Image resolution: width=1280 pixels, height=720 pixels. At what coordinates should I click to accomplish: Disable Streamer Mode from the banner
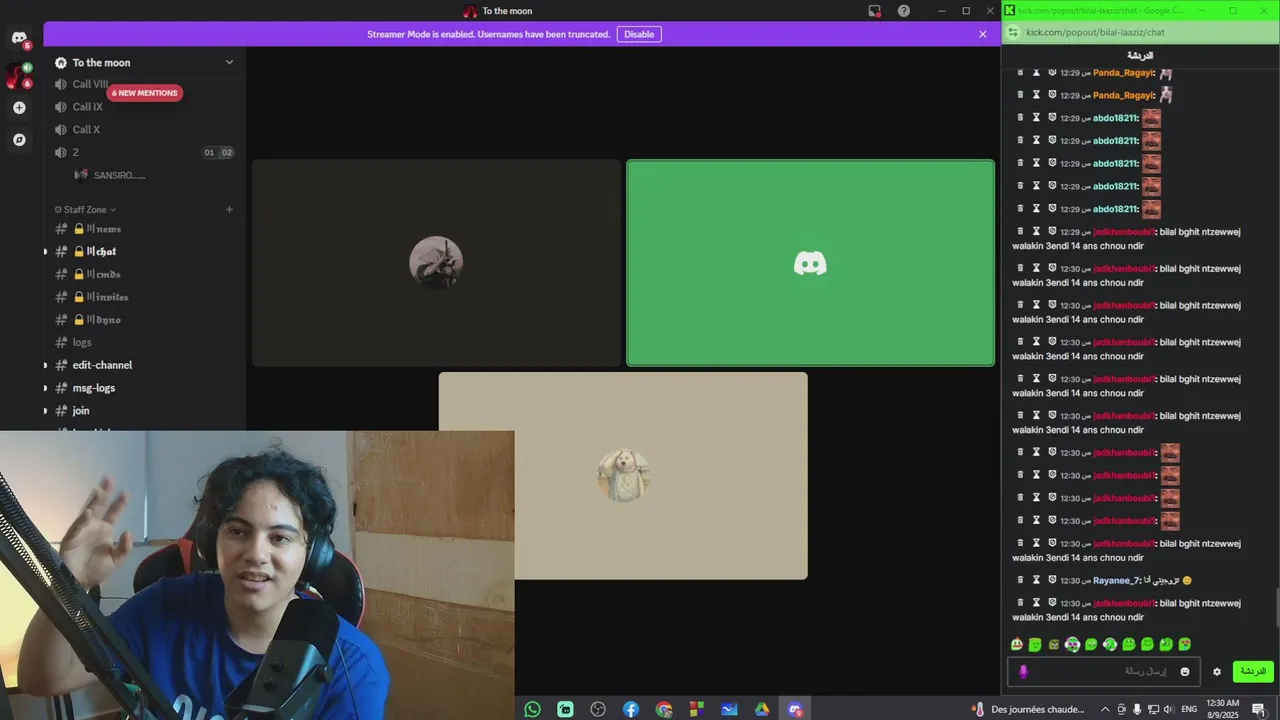639,34
